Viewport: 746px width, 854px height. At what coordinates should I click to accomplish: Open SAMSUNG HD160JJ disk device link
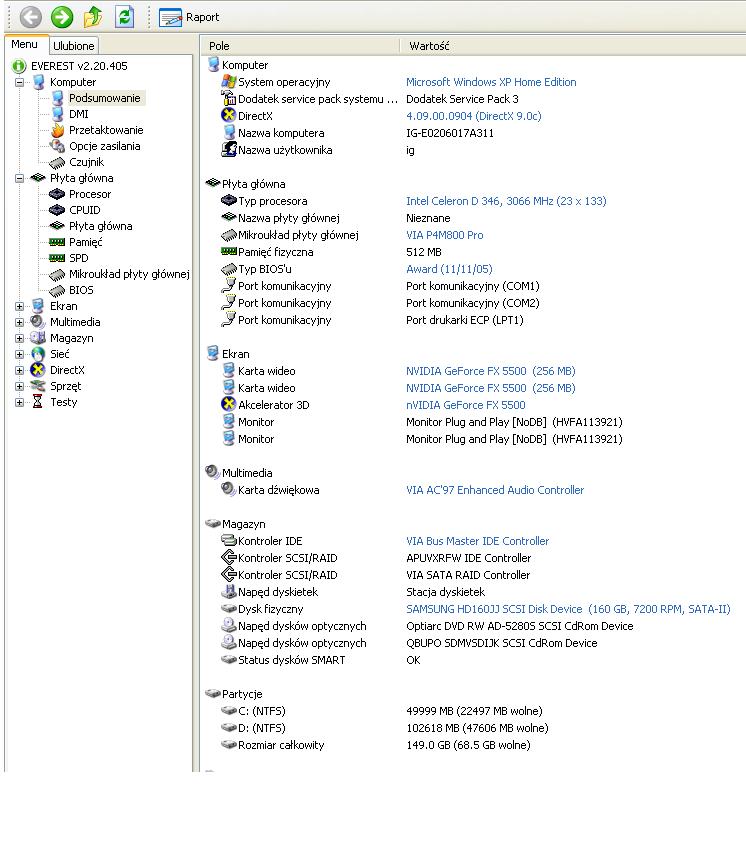click(568, 609)
